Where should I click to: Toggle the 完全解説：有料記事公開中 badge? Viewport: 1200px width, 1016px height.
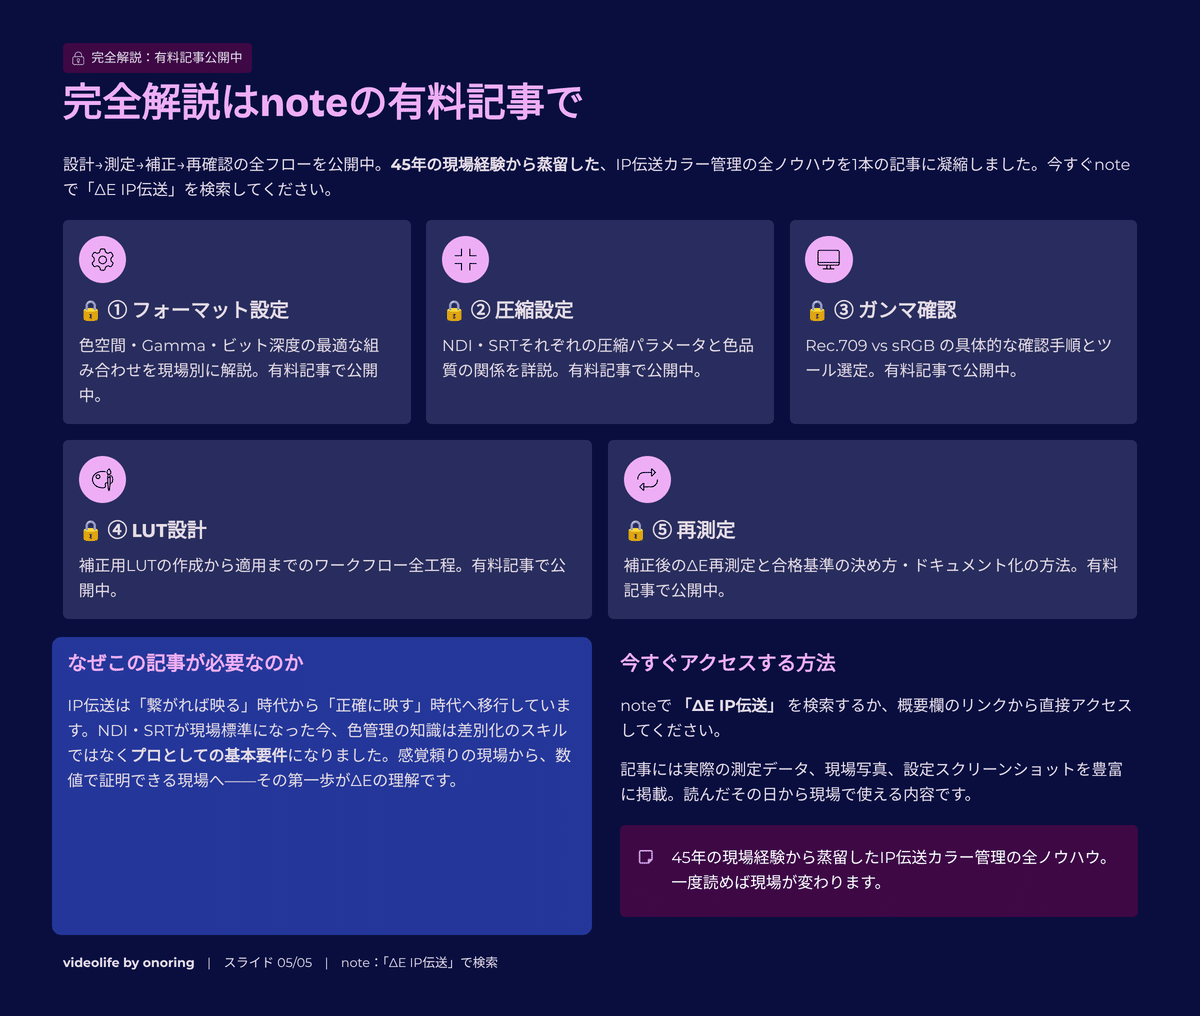click(157, 58)
